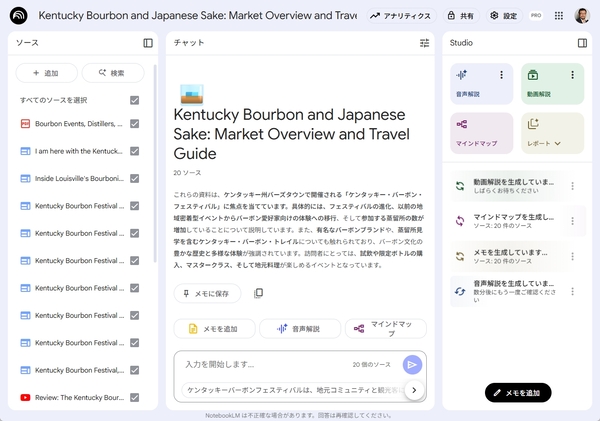Collapse the sources panel with sidebar icon
The height and width of the screenshot is (421, 600).
coord(148,43)
